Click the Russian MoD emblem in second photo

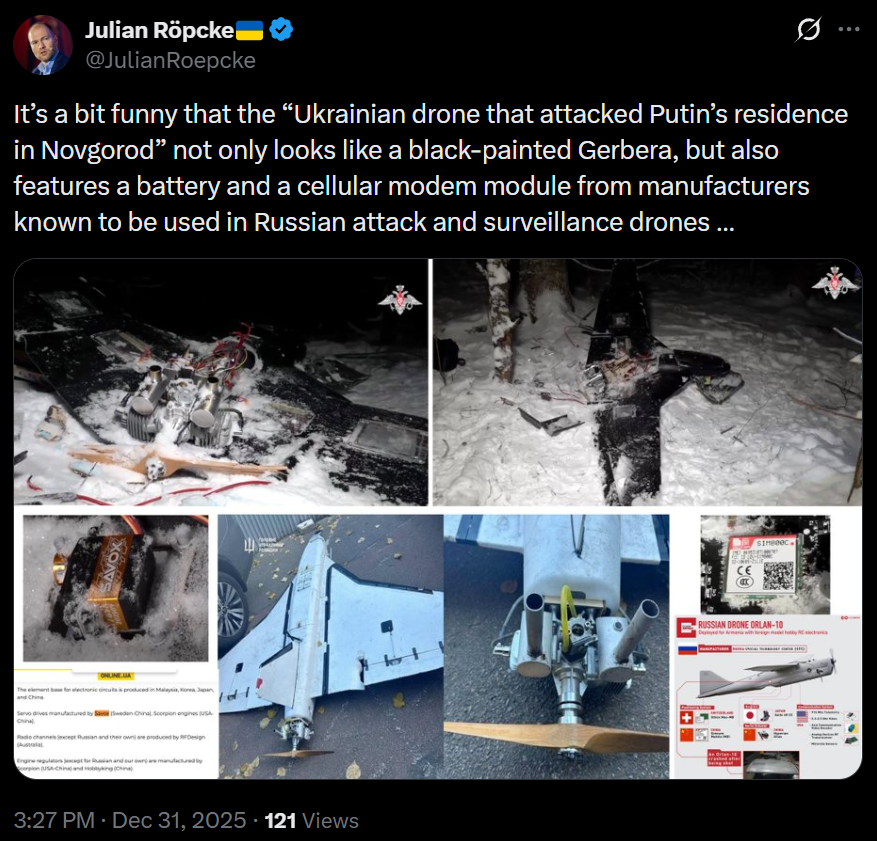click(835, 282)
